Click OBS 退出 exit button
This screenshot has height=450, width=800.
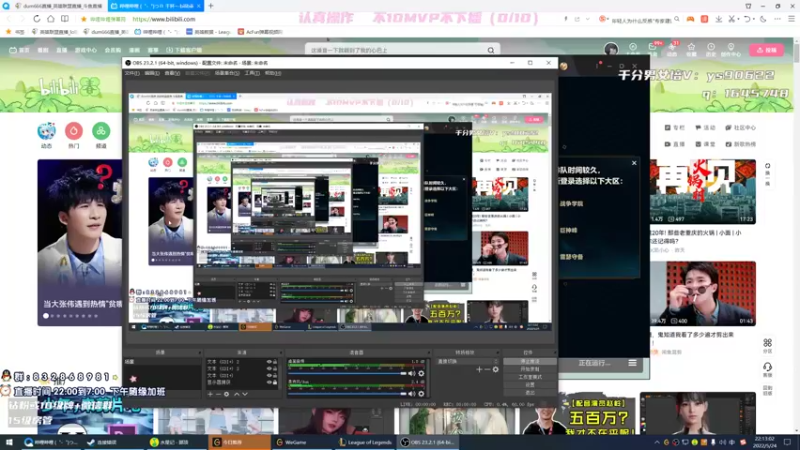[530, 392]
